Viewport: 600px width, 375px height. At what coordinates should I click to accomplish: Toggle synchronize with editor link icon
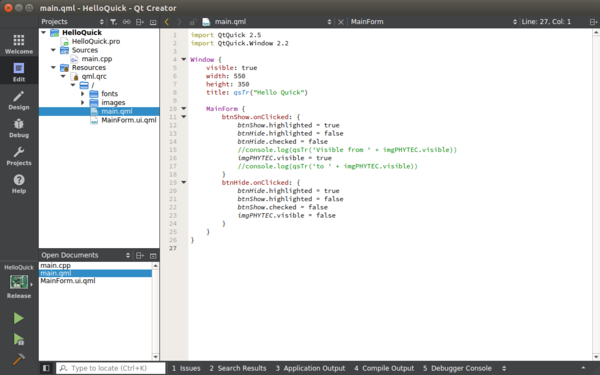[126, 22]
